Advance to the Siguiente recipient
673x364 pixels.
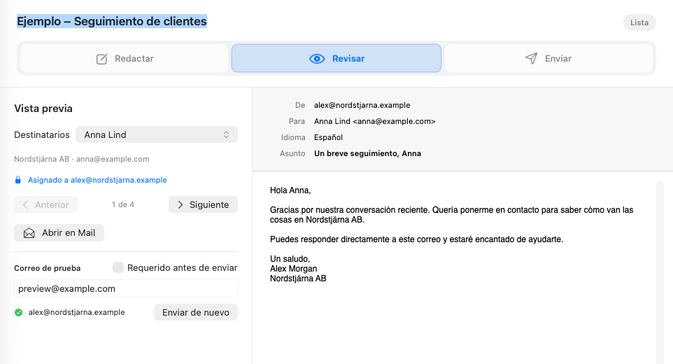(x=203, y=205)
